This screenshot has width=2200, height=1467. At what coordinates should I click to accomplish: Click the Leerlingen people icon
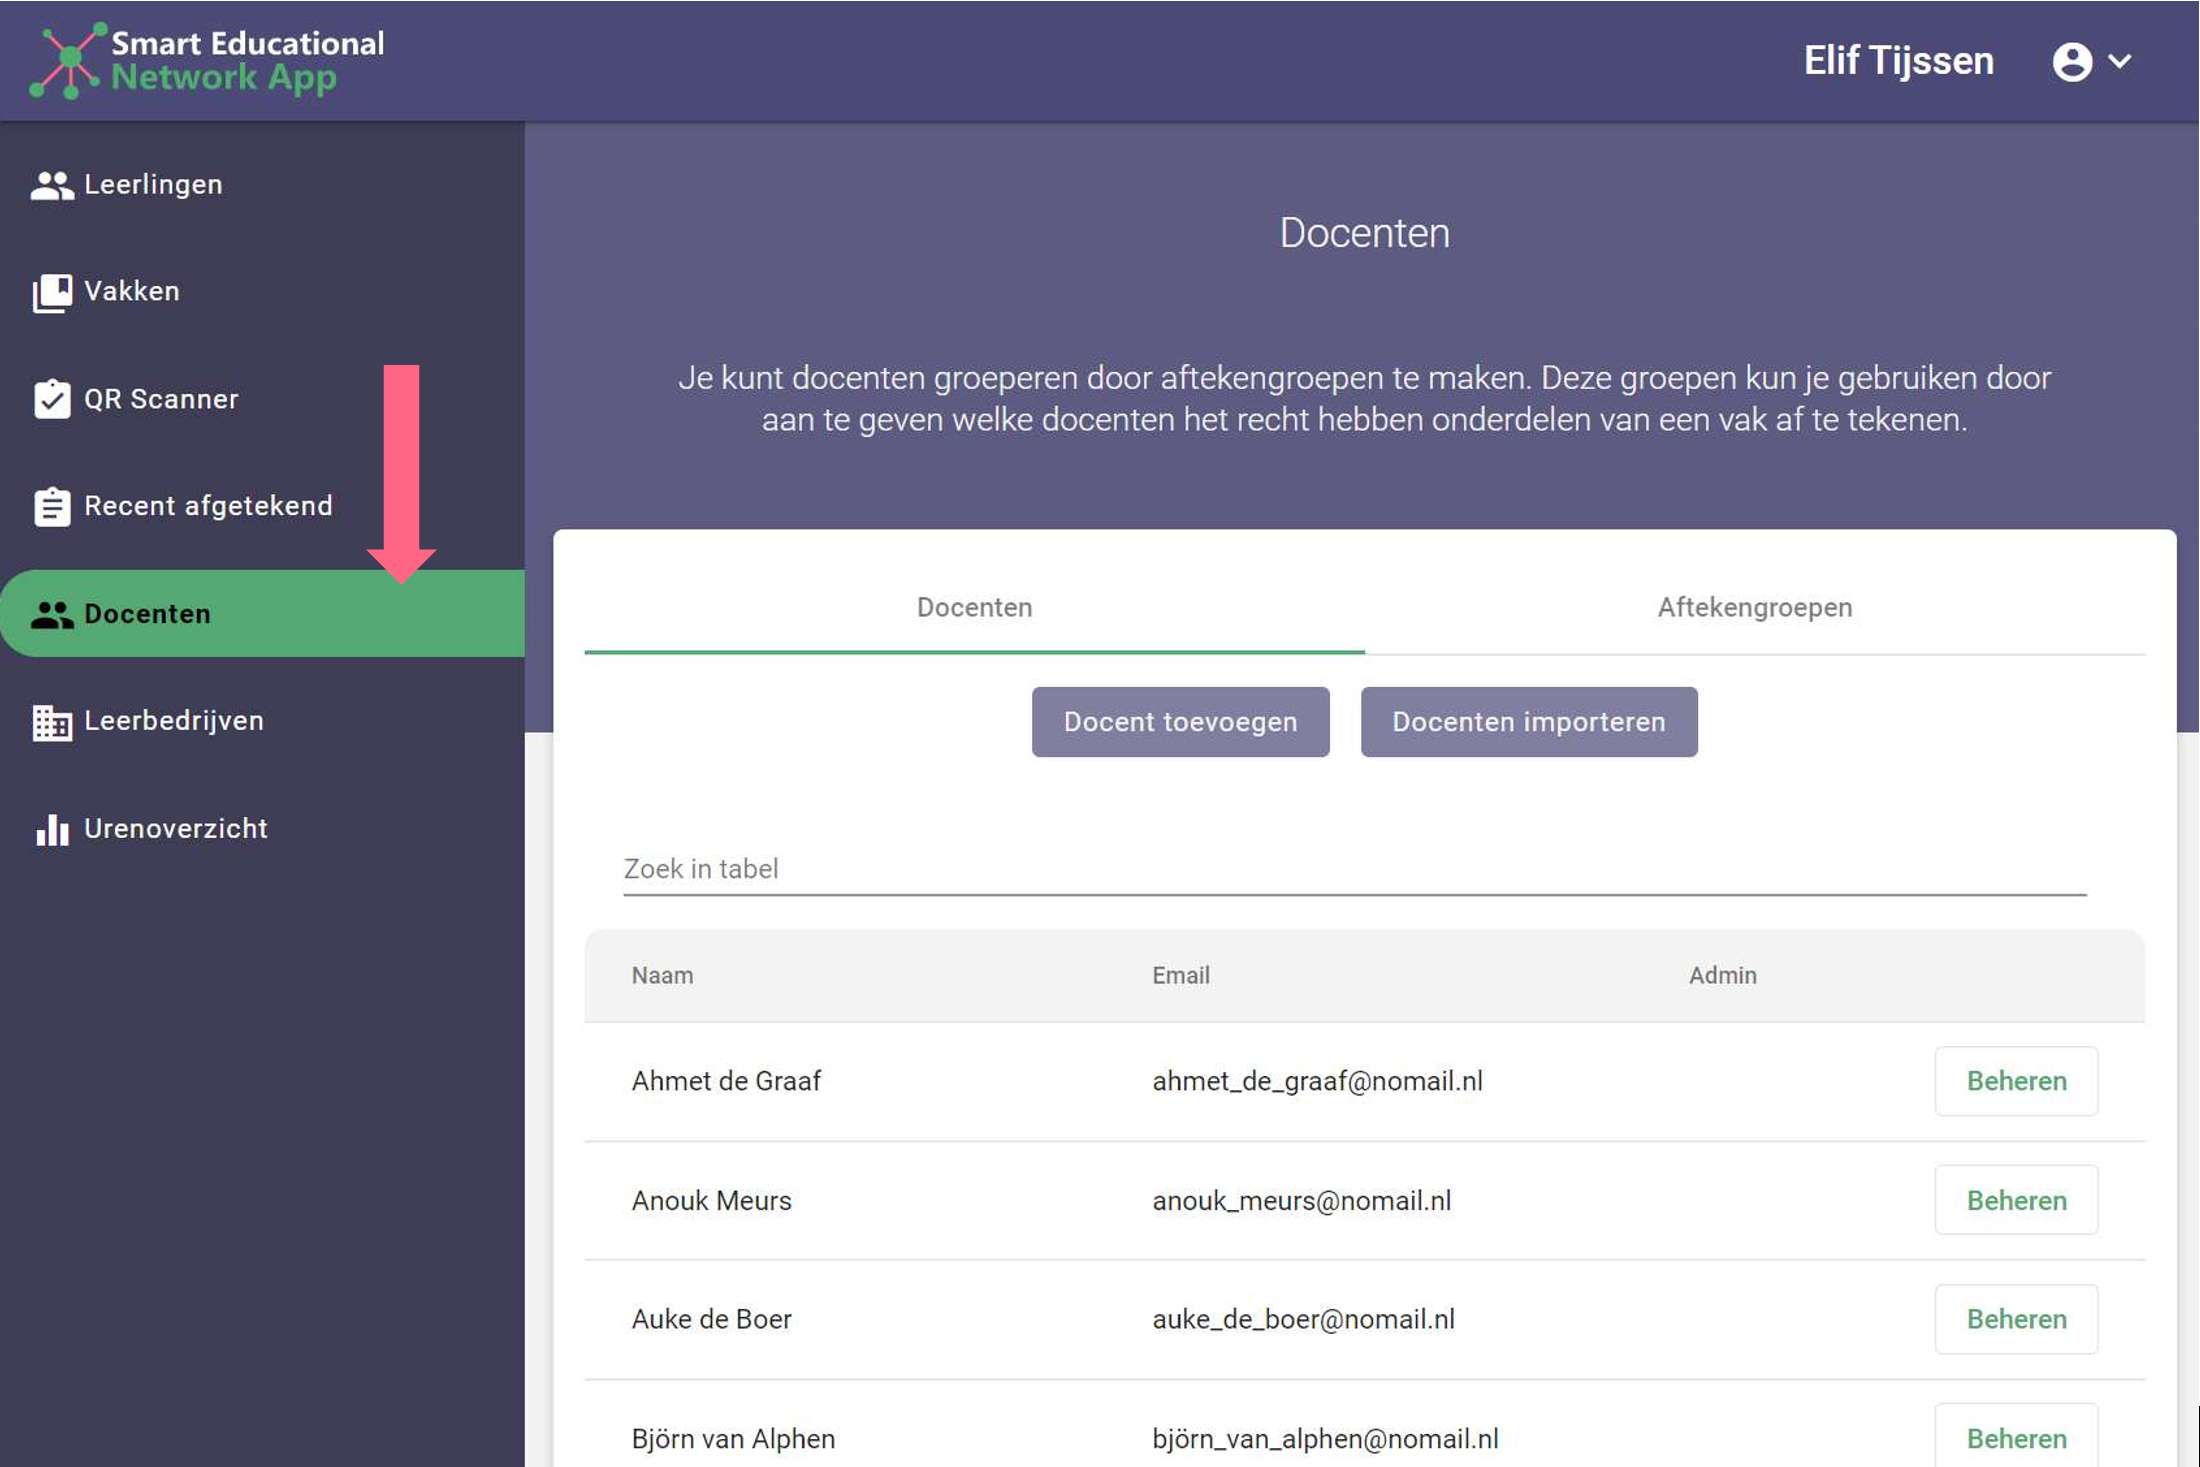(x=52, y=185)
